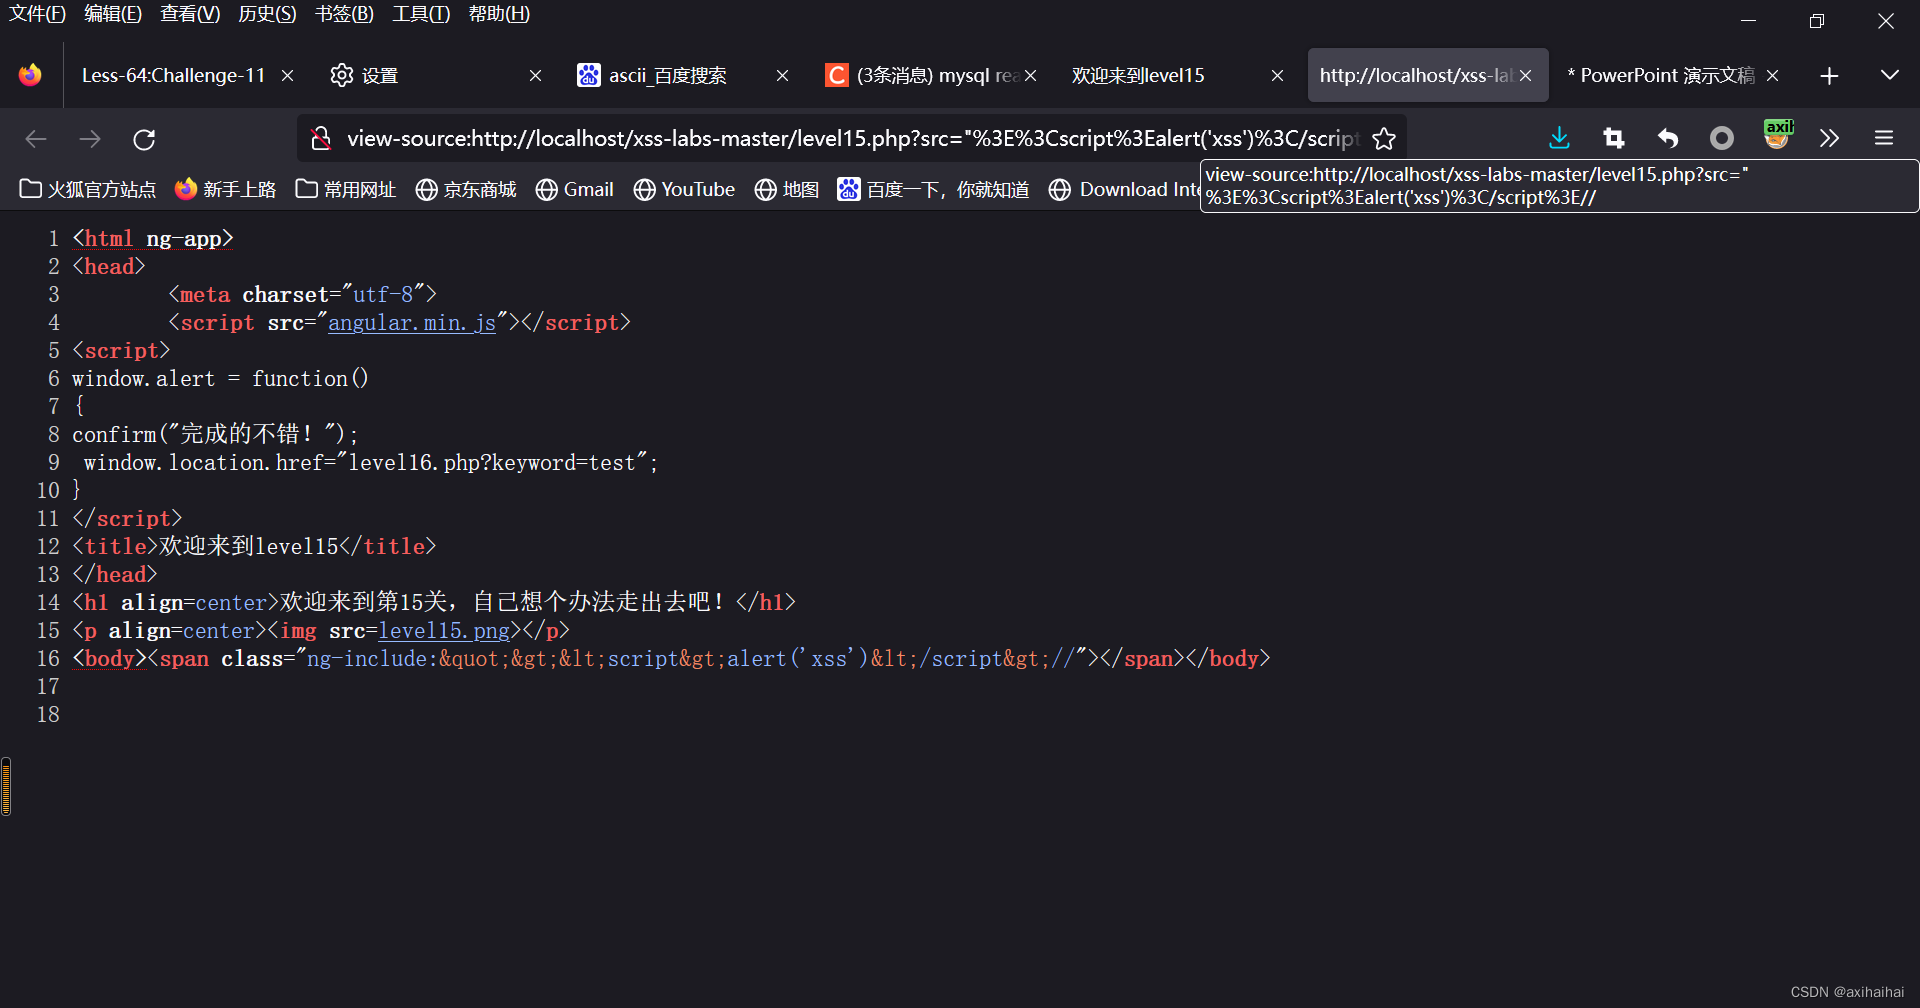Open the hamburger application menu
The image size is (1920, 1008).
coord(1884,139)
